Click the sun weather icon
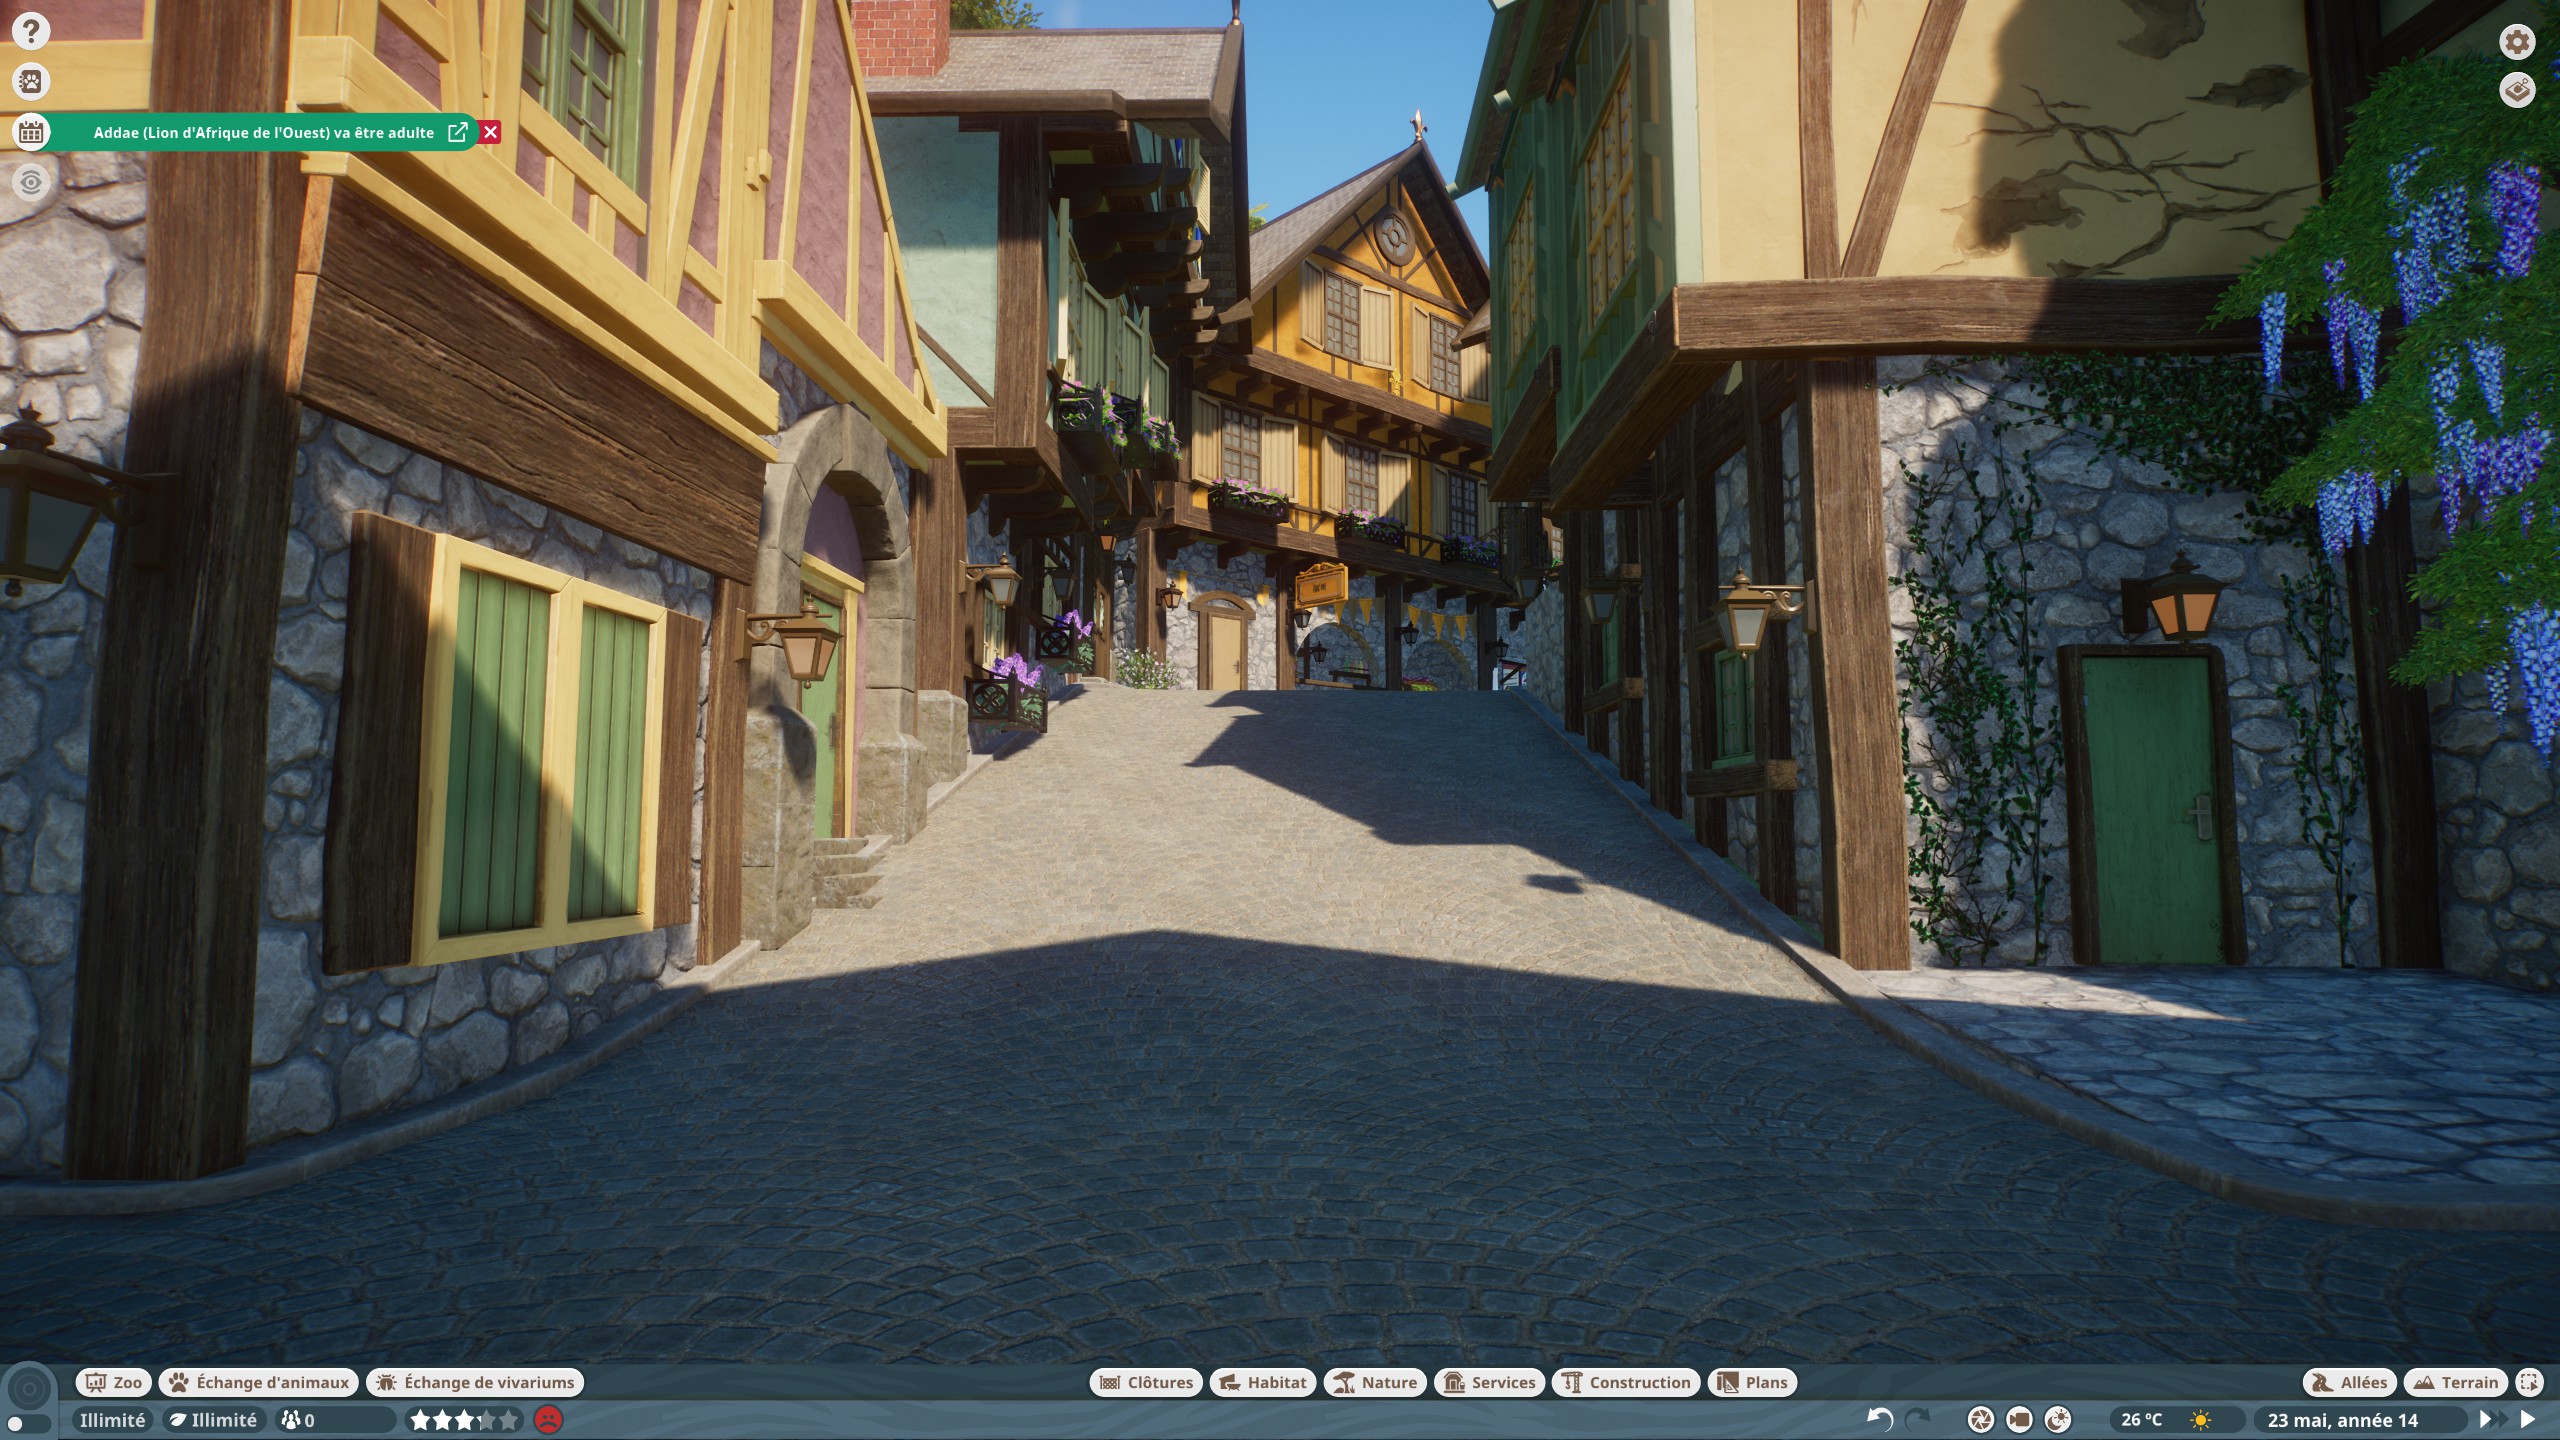The width and height of the screenshot is (2560, 1440). click(x=2201, y=1419)
